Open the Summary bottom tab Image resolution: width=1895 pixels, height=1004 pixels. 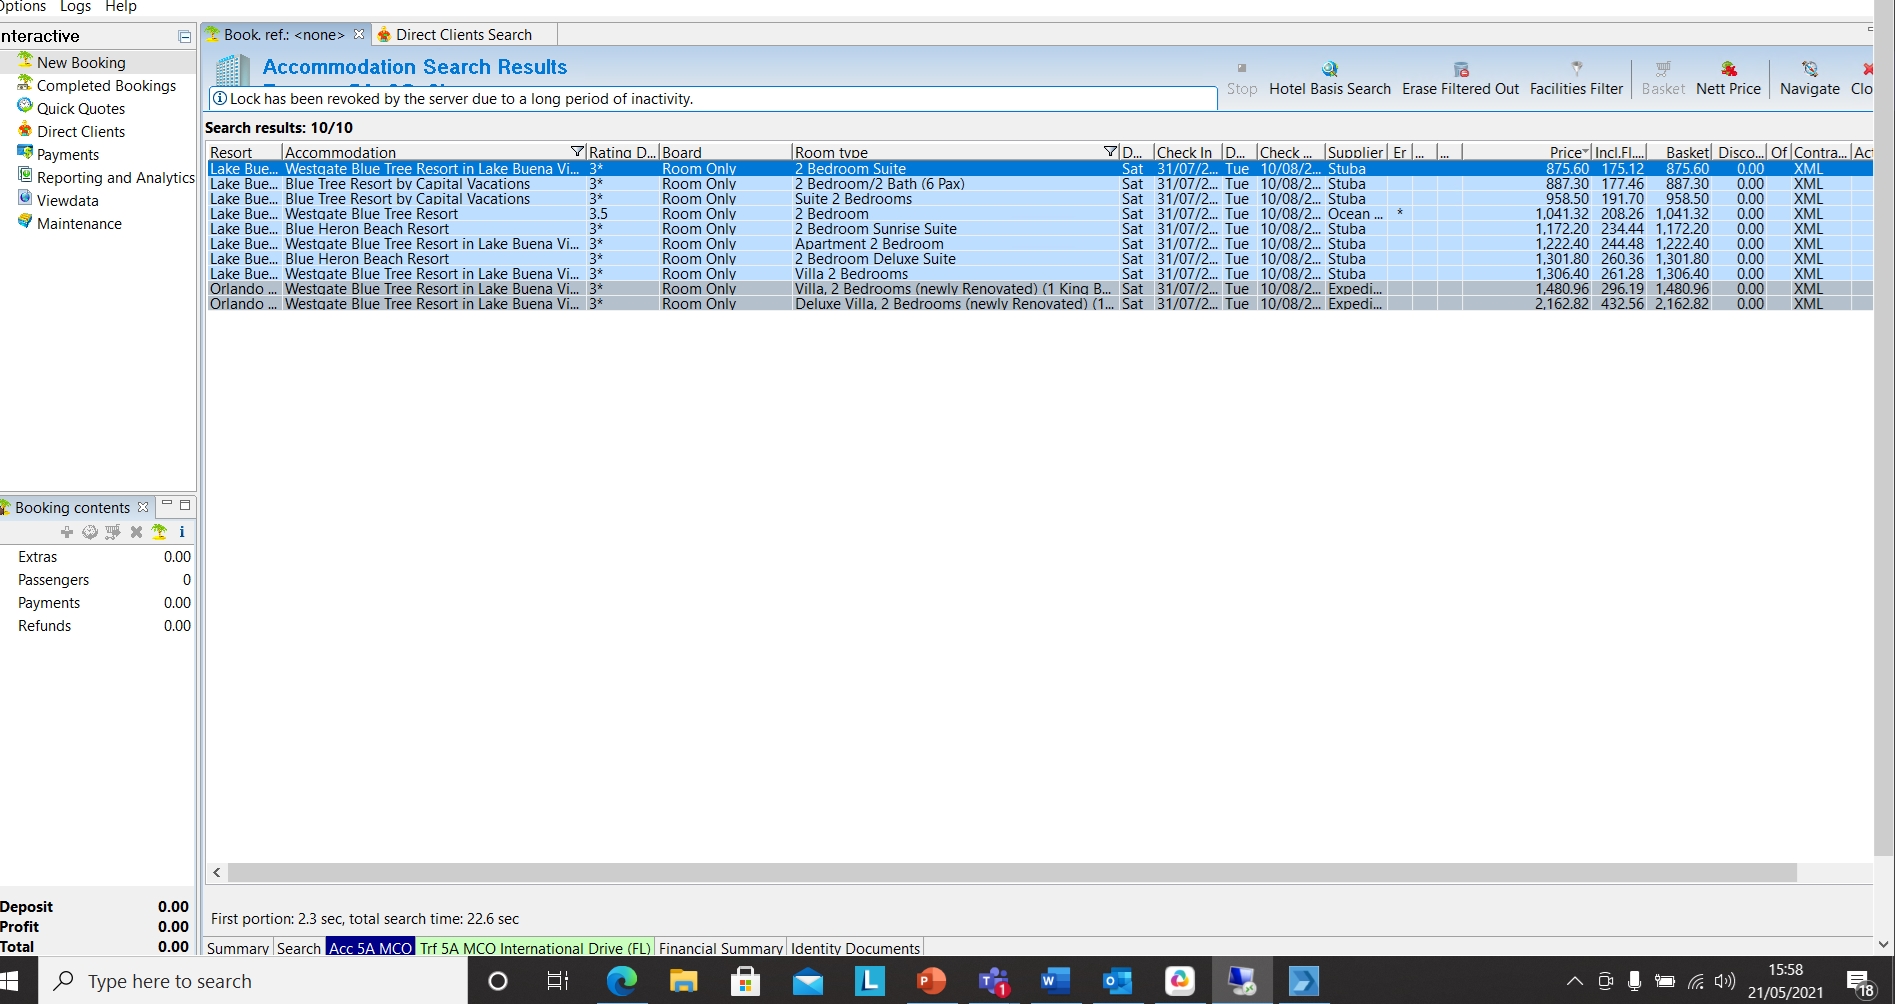(237, 948)
